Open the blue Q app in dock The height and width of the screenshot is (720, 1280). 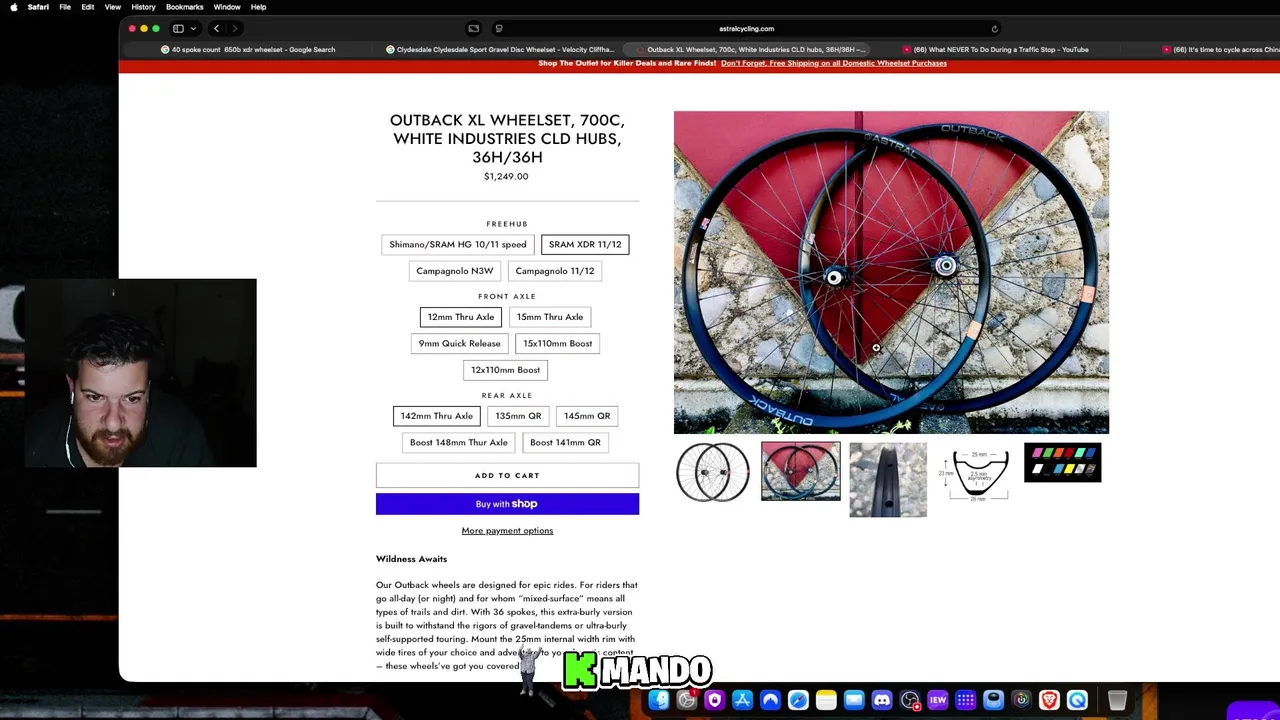[x=1077, y=701]
